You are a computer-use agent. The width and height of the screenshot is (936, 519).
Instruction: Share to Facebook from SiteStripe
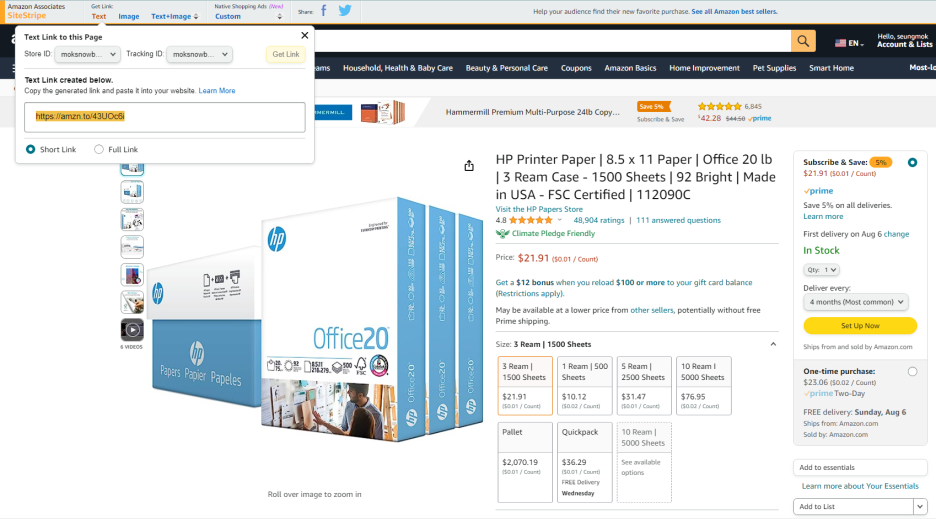pos(324,11)
